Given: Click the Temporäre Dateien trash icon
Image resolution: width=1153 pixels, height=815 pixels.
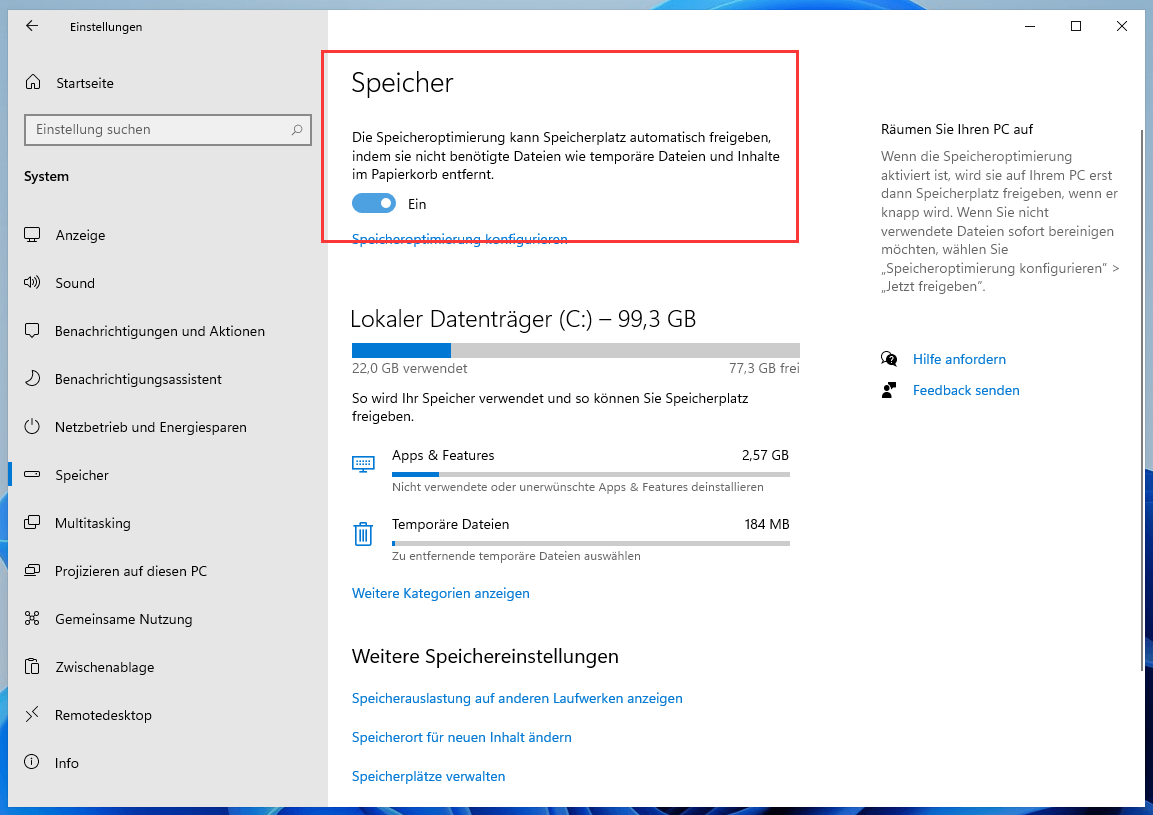Looking at the screenshot, I should pos(363,534).
